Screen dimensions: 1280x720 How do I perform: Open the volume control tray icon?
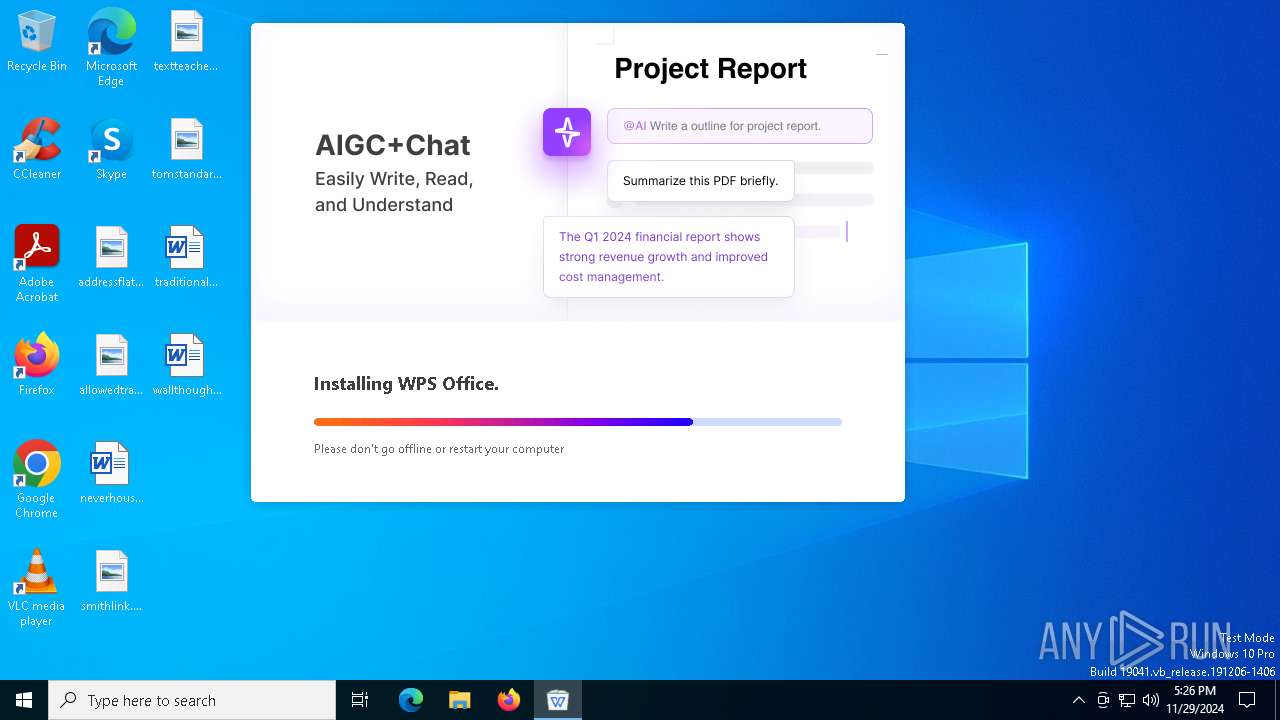1151,700
